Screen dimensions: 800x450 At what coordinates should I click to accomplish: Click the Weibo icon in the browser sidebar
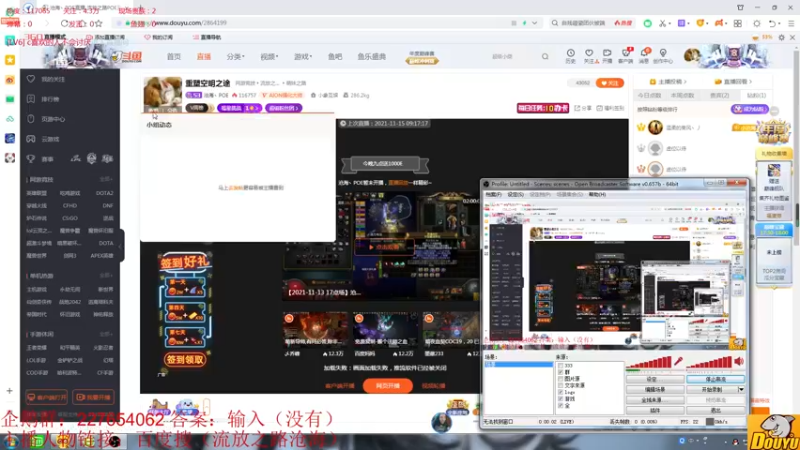click(x=10, y=80)
